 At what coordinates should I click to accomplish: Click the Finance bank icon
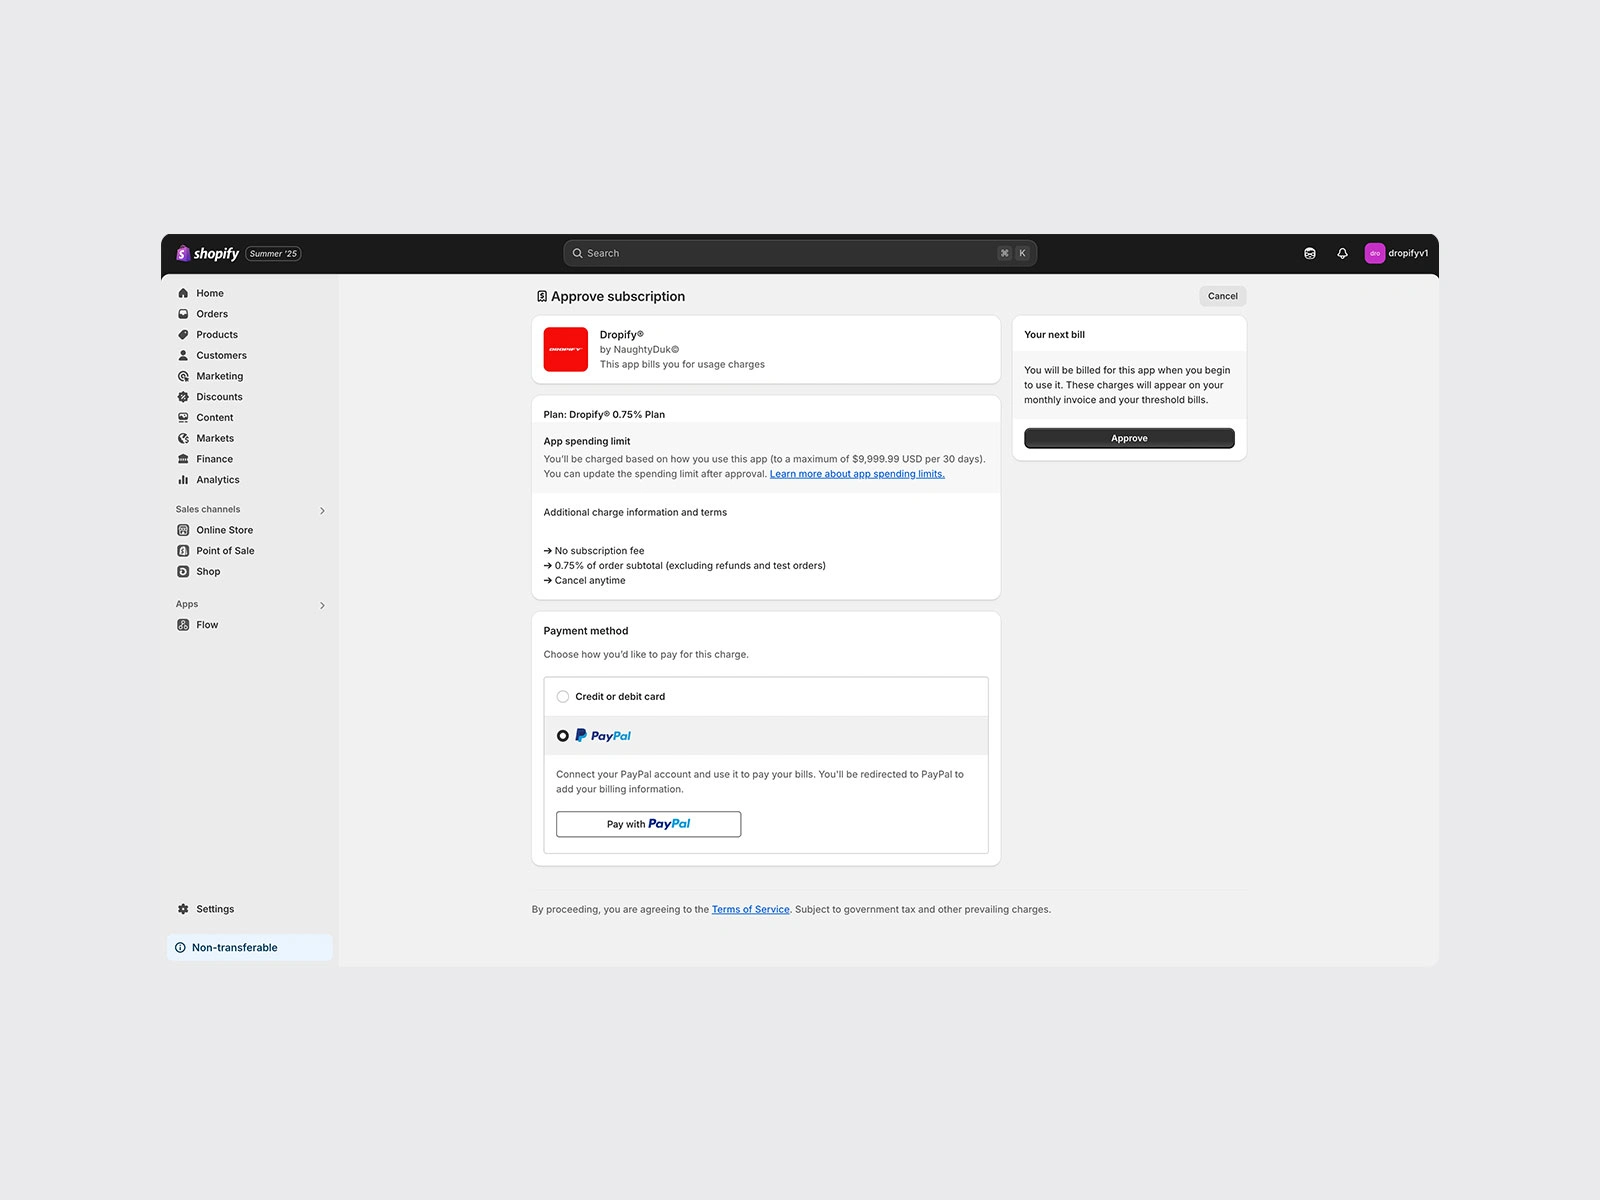click(x=183, y=460)
